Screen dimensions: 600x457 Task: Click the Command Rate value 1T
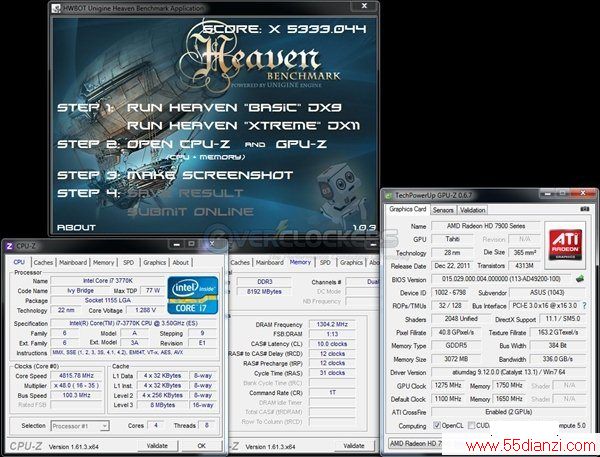point(332,392)
